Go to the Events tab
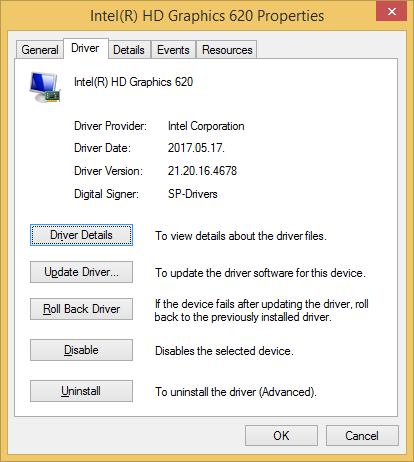This screenshot has width=414, height=462. pos(173,50)
